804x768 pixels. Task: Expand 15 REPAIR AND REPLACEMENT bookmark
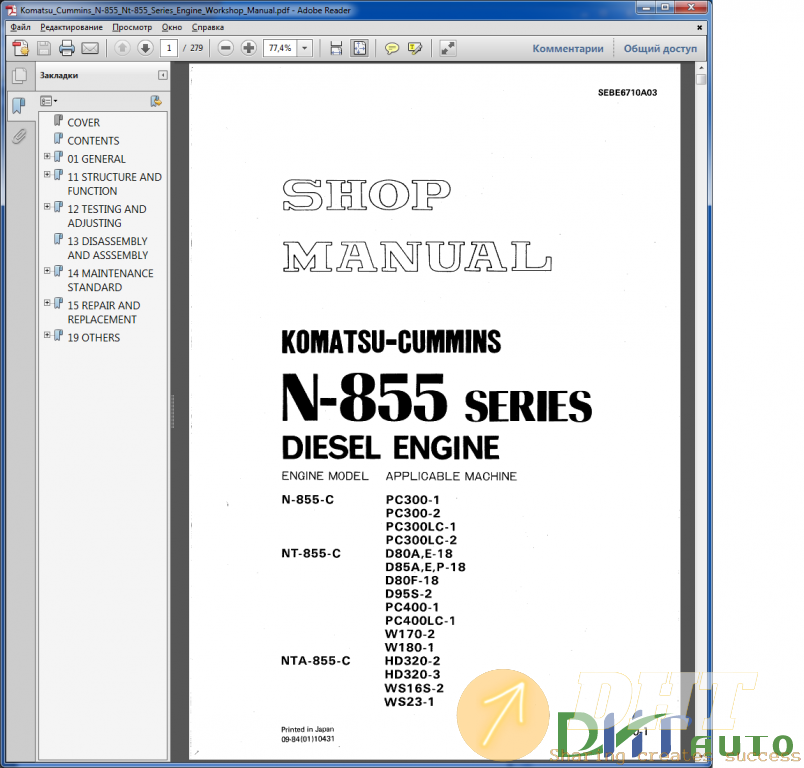(47, 303)
